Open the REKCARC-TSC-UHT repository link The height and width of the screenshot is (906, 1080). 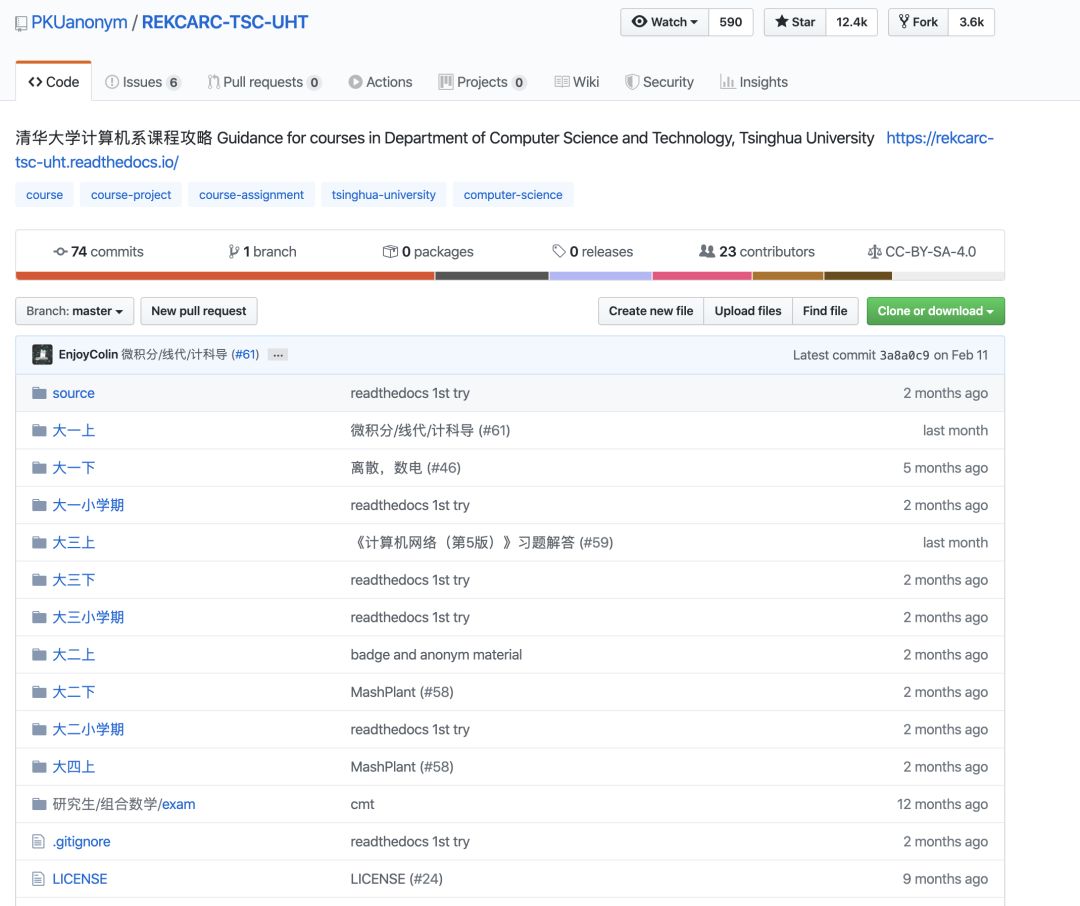click(x=225, y=22)
